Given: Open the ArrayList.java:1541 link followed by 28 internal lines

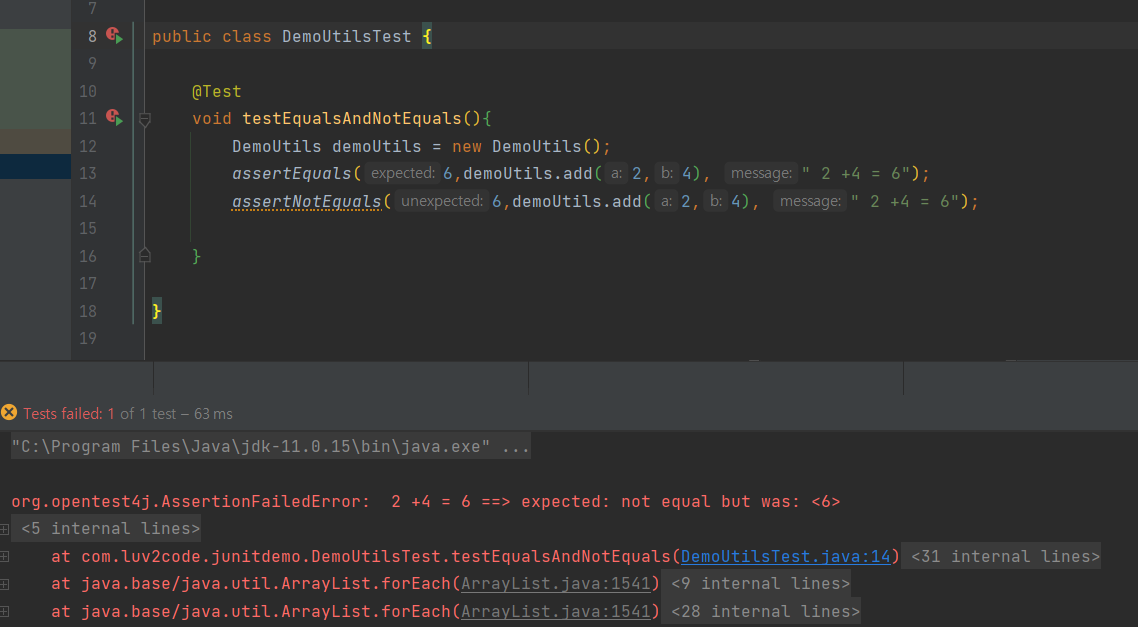Looking at the screenshot, I should click(x=556, y=611).
